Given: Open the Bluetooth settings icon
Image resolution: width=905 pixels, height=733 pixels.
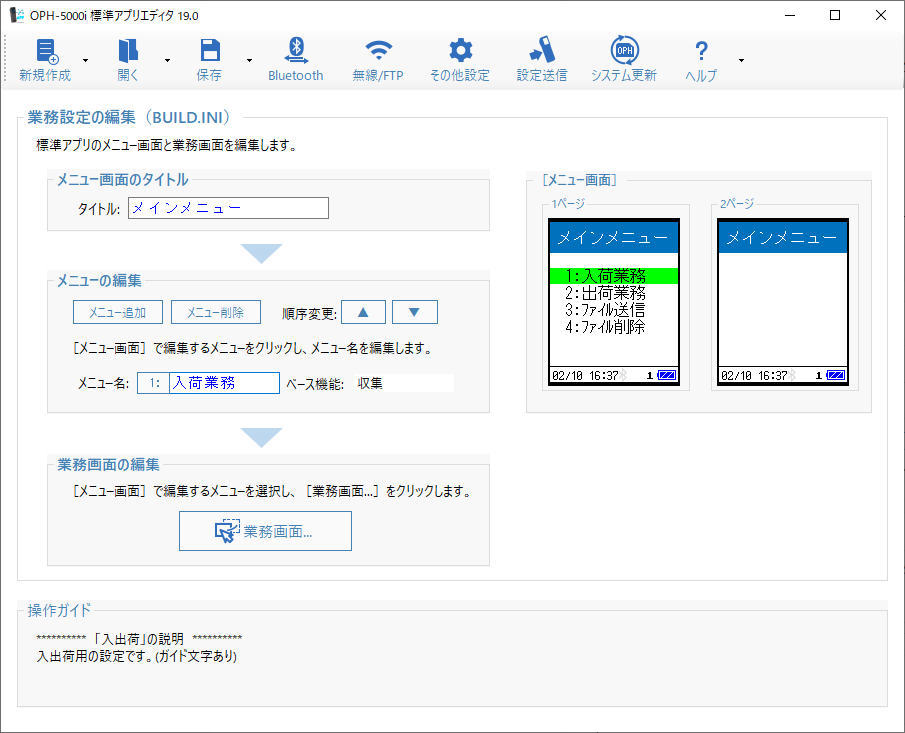Looking at the screenshot, I should 295,52.
